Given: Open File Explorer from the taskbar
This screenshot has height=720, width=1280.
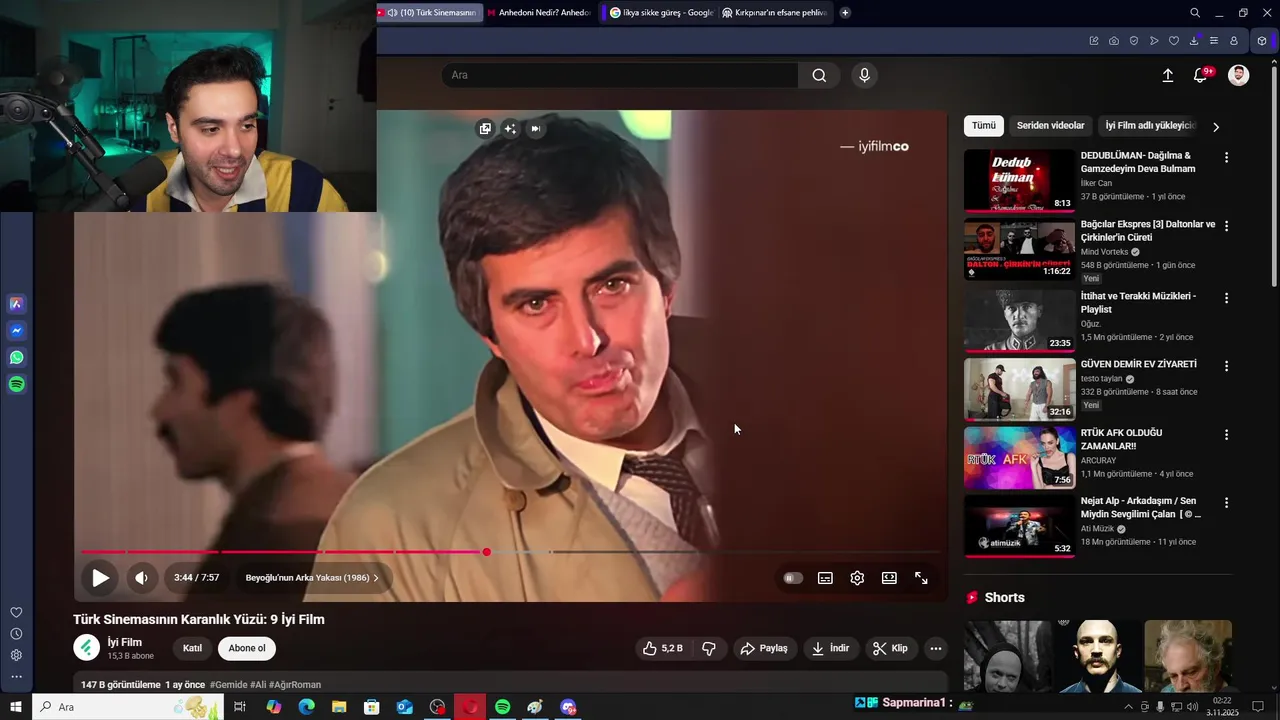Looking at the screenshot, I should [x=339, y=707].
